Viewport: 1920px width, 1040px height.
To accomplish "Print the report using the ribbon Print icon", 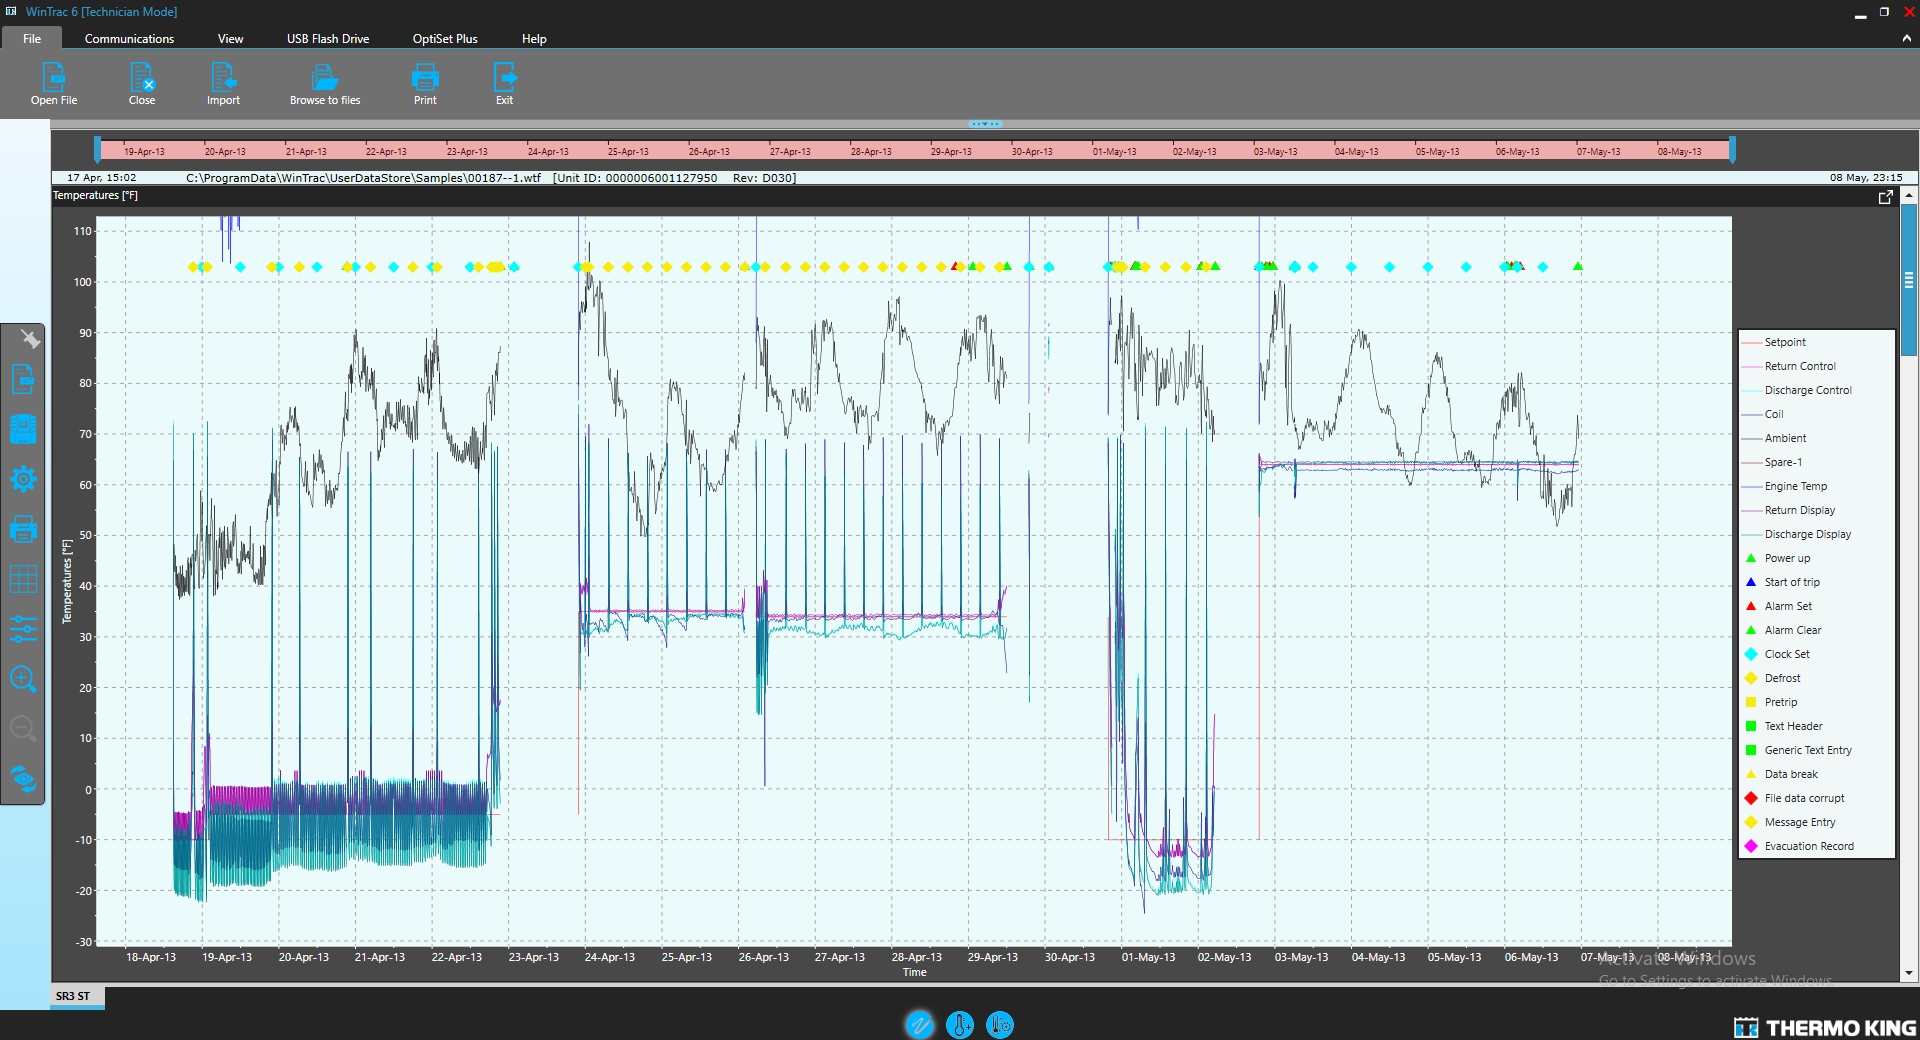I will click(425, 84).
